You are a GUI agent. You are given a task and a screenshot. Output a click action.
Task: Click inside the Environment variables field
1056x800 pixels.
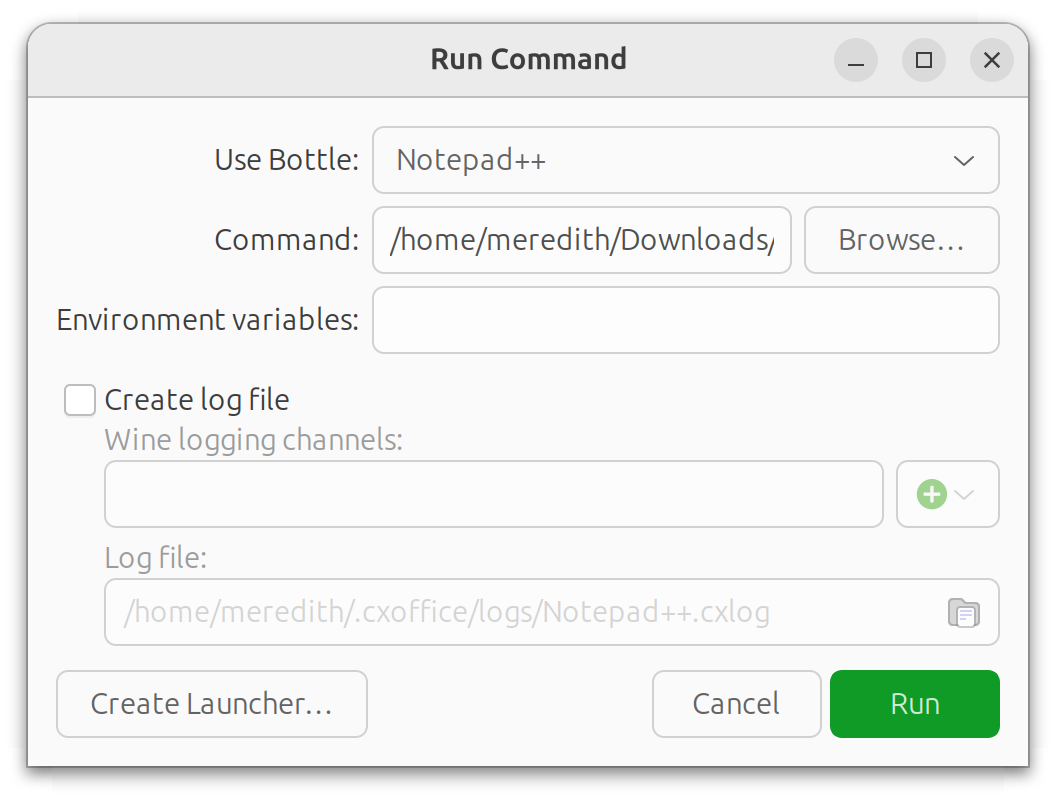click(x=686, y=319)
